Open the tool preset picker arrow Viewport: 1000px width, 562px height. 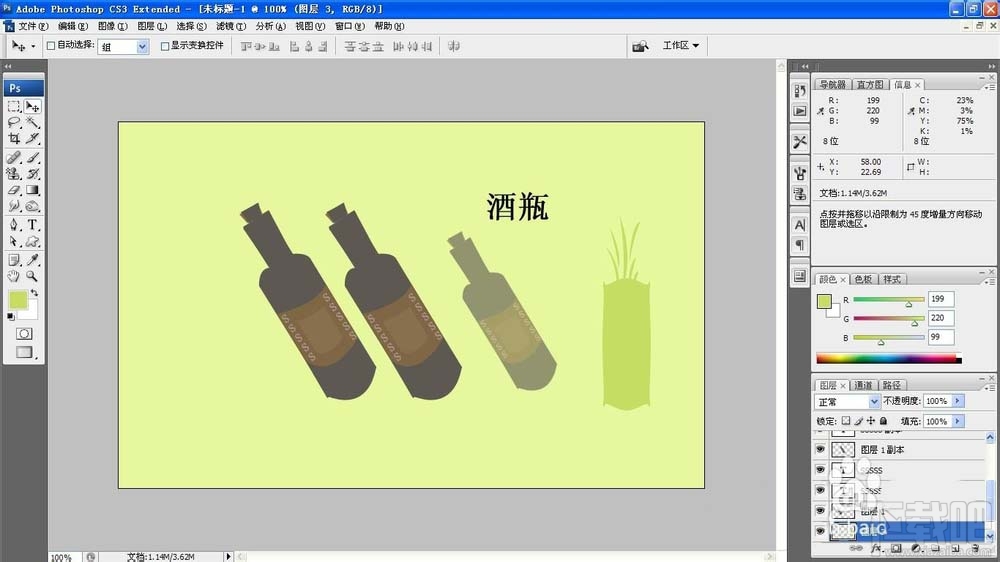tap(33, 47)
